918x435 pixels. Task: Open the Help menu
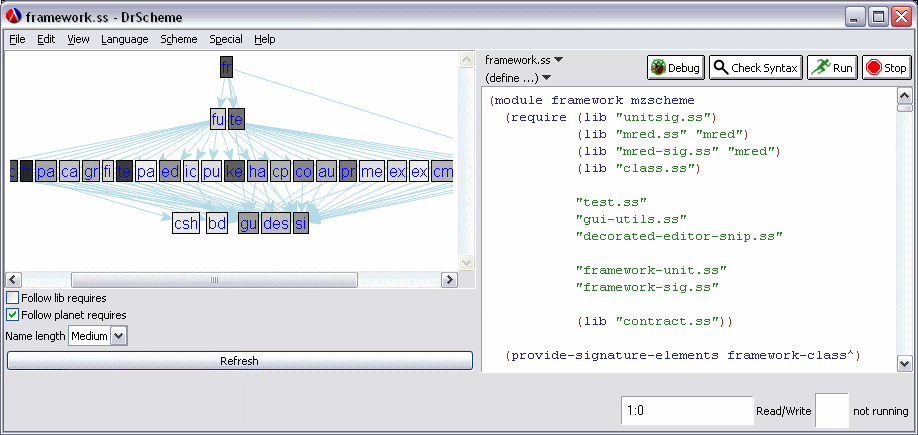(265, 39)
